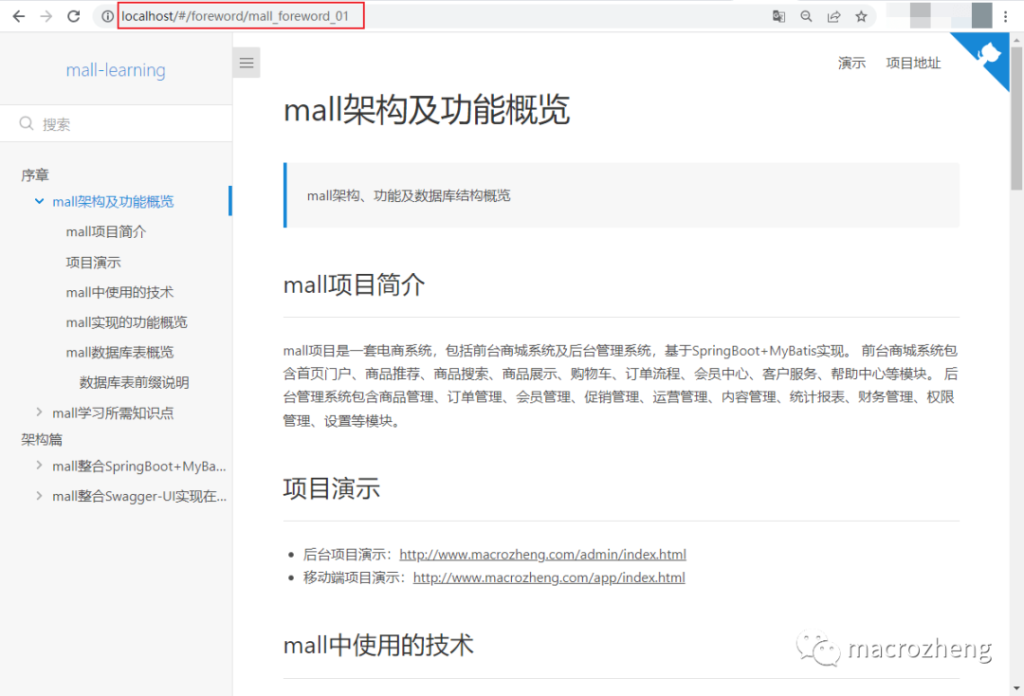
Task: Click the zoom lens icon in address bar
Action: [x=806, y=16]
